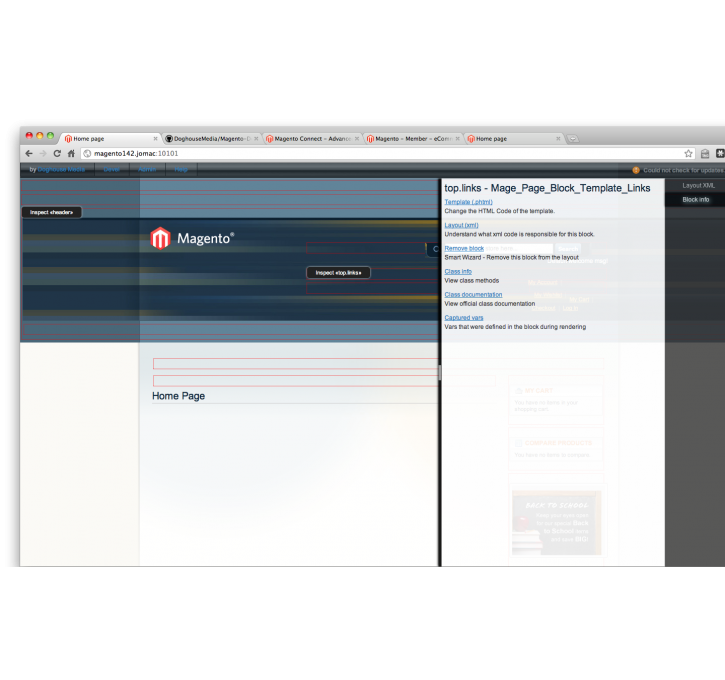Click 'View official class documentation' description

pos(490,304)
